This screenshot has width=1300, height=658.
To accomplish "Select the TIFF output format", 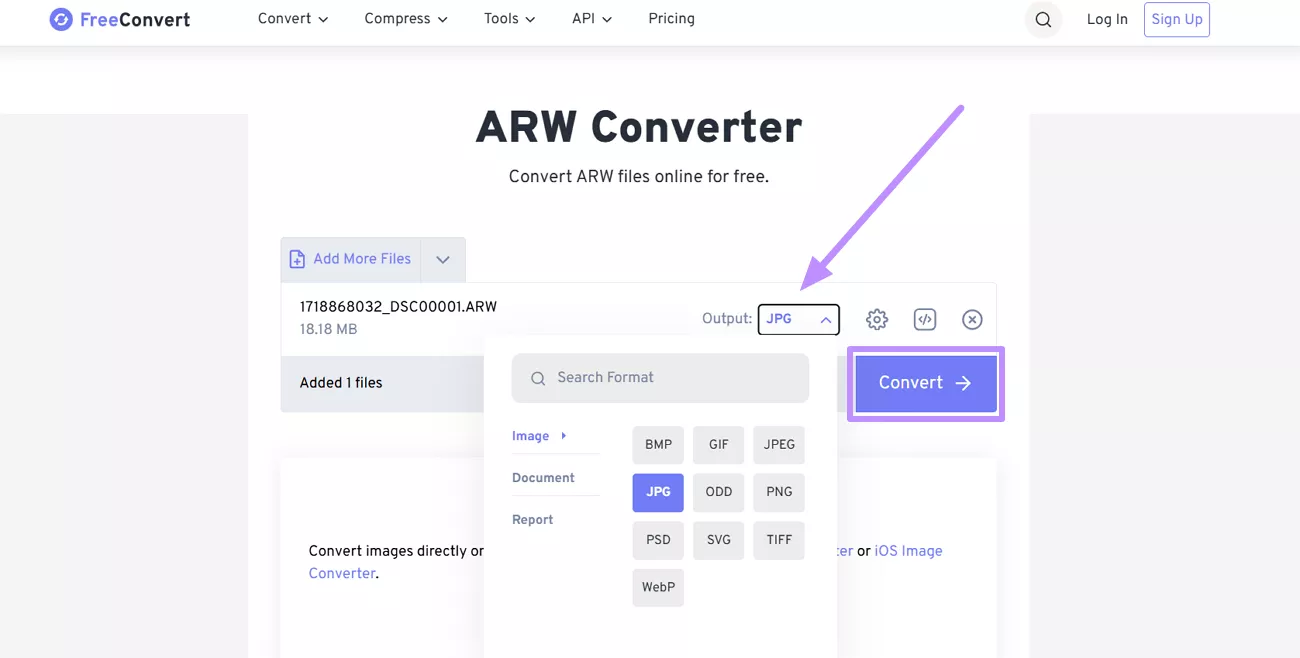I will (x=778, y=540).
